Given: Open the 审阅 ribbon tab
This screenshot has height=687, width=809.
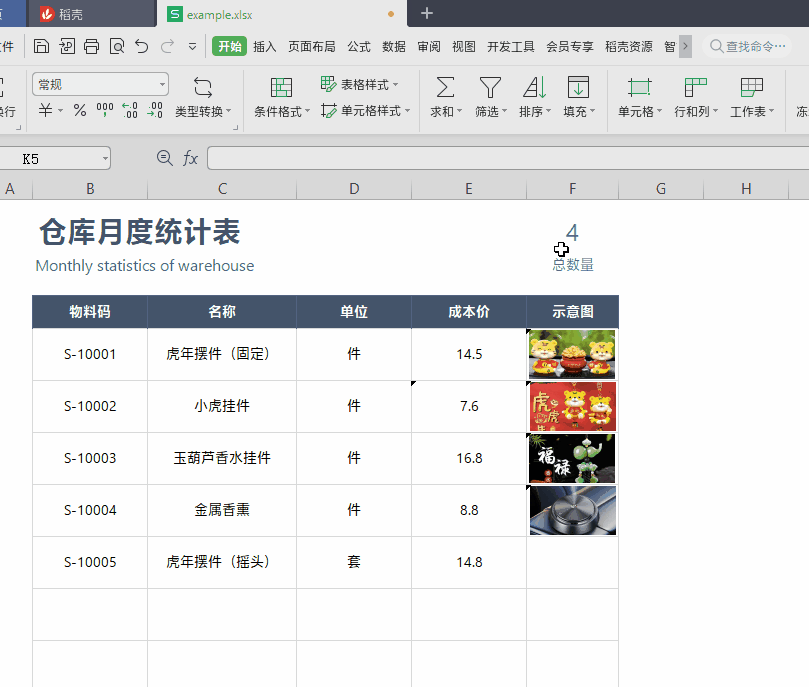Looking at the screenshot, I should [x=429, y=46].
